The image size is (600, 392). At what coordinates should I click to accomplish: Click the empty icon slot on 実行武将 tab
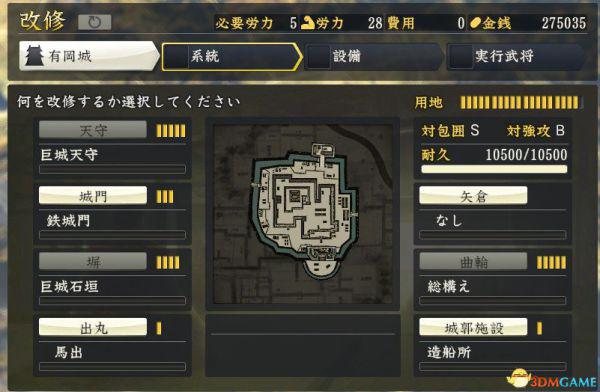tap(461, 57)
